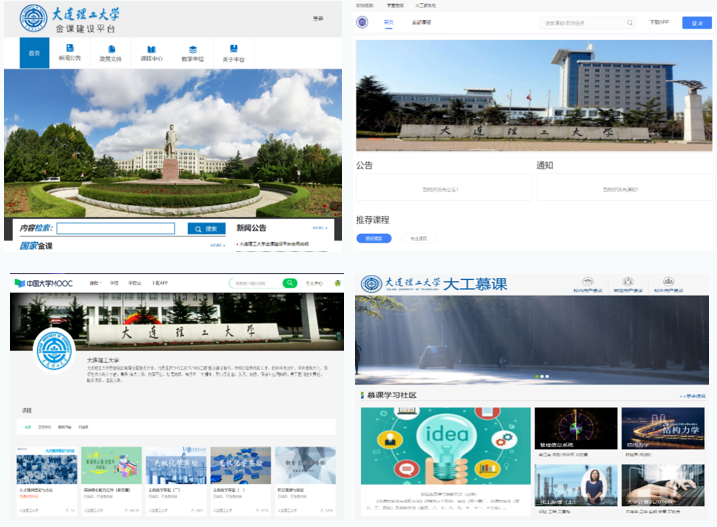Open 首页 tab in 金课建设平台 navigation
Viewport: 717px width, 527px height.
(34, 53)
